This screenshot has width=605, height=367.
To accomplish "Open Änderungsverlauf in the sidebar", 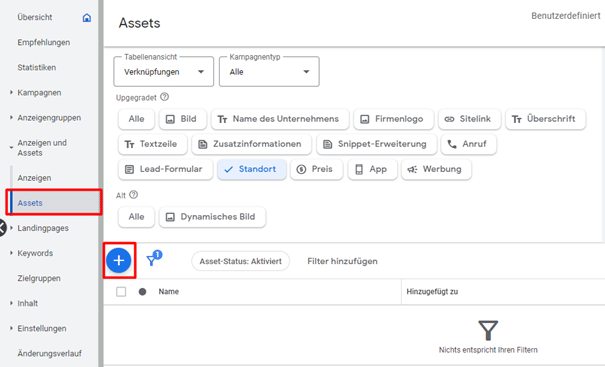I will coord(49,353).
